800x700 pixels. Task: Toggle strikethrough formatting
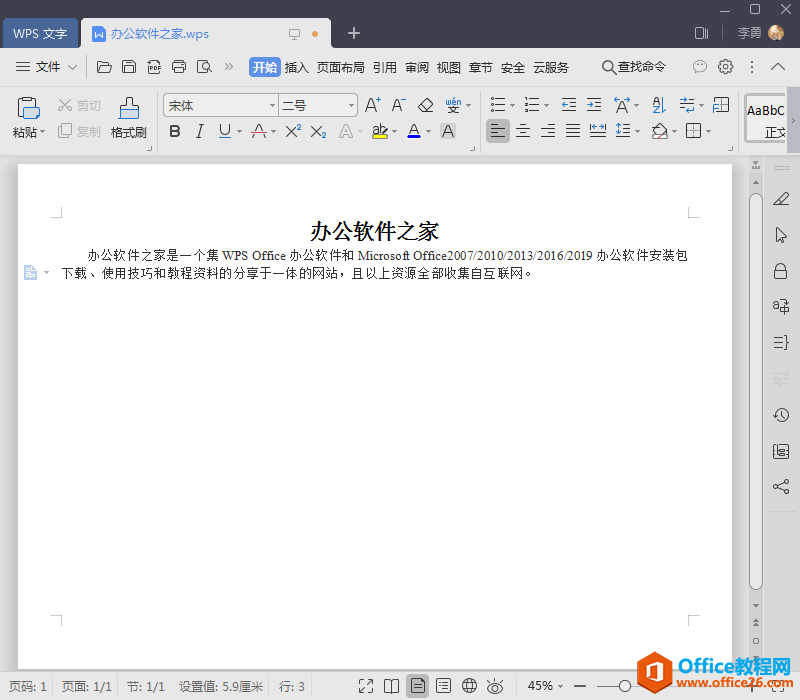pyautogui.click(x=259, y=132)
